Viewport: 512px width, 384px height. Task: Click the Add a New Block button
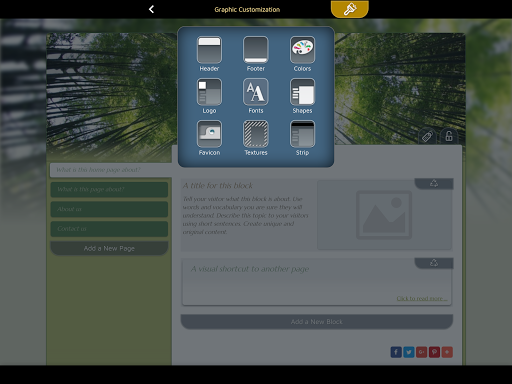pyautogui.click(x=317, y=322)
